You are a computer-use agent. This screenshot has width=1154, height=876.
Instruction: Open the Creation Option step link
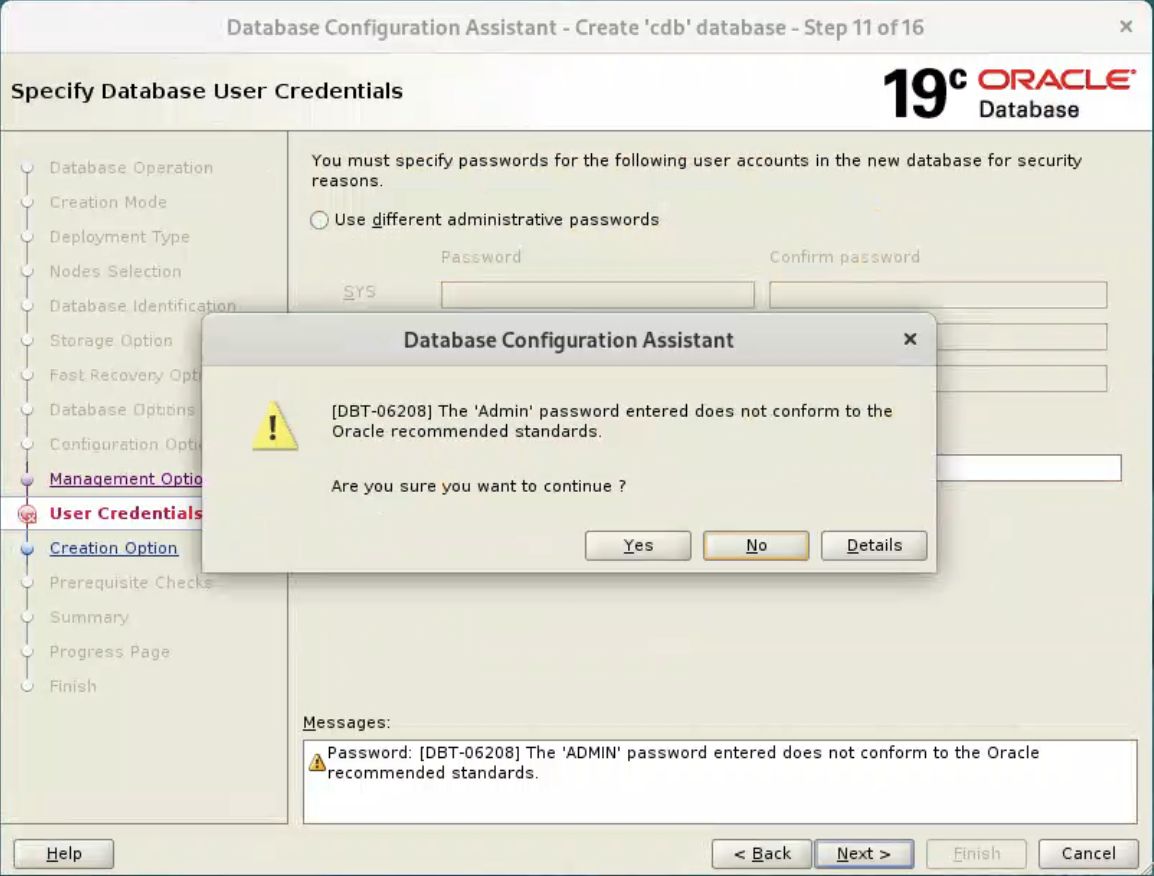click(x=113, y=548)
